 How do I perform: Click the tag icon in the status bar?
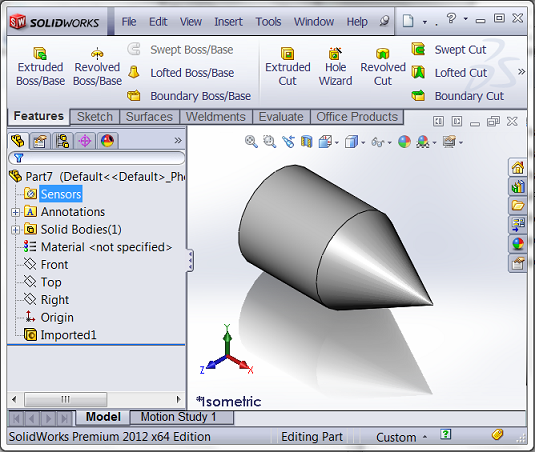point(497,434)
